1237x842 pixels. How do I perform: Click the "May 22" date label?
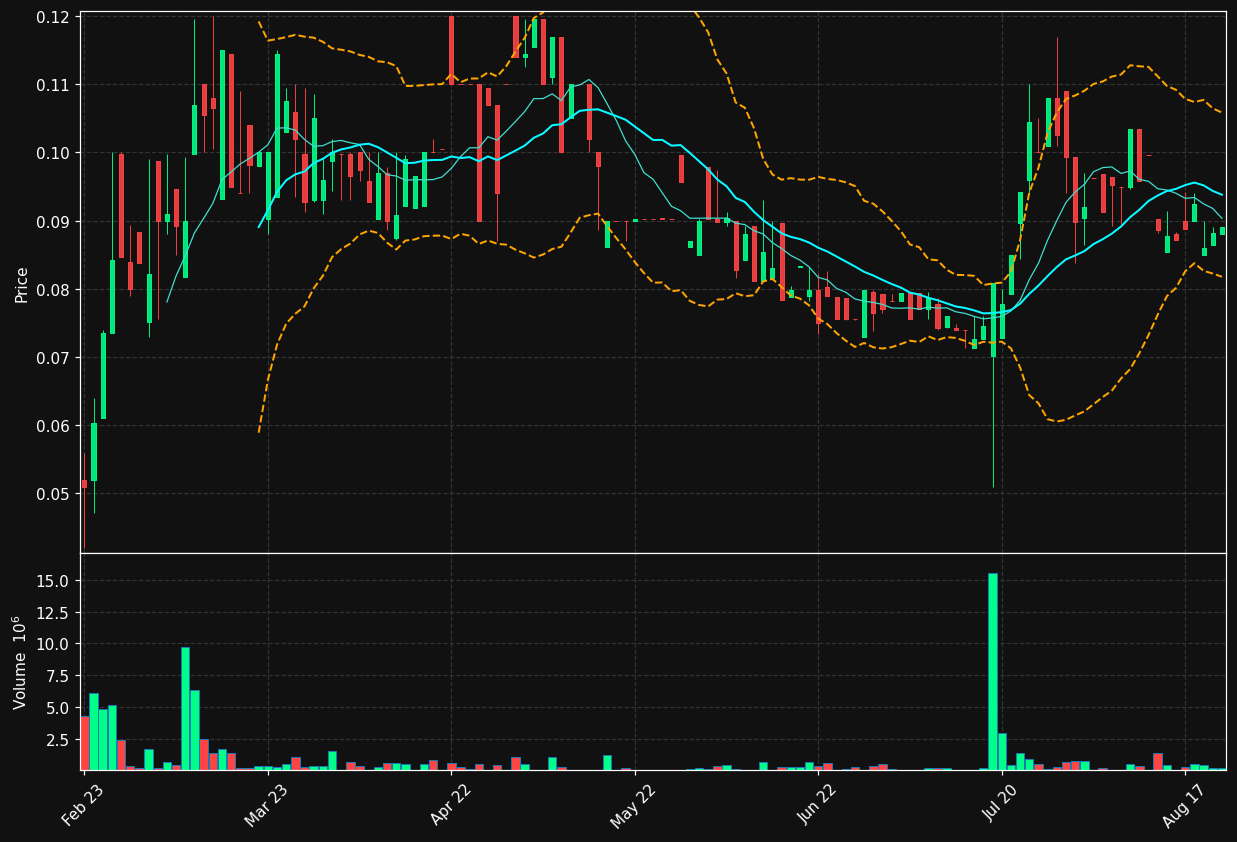click(633, 804)
